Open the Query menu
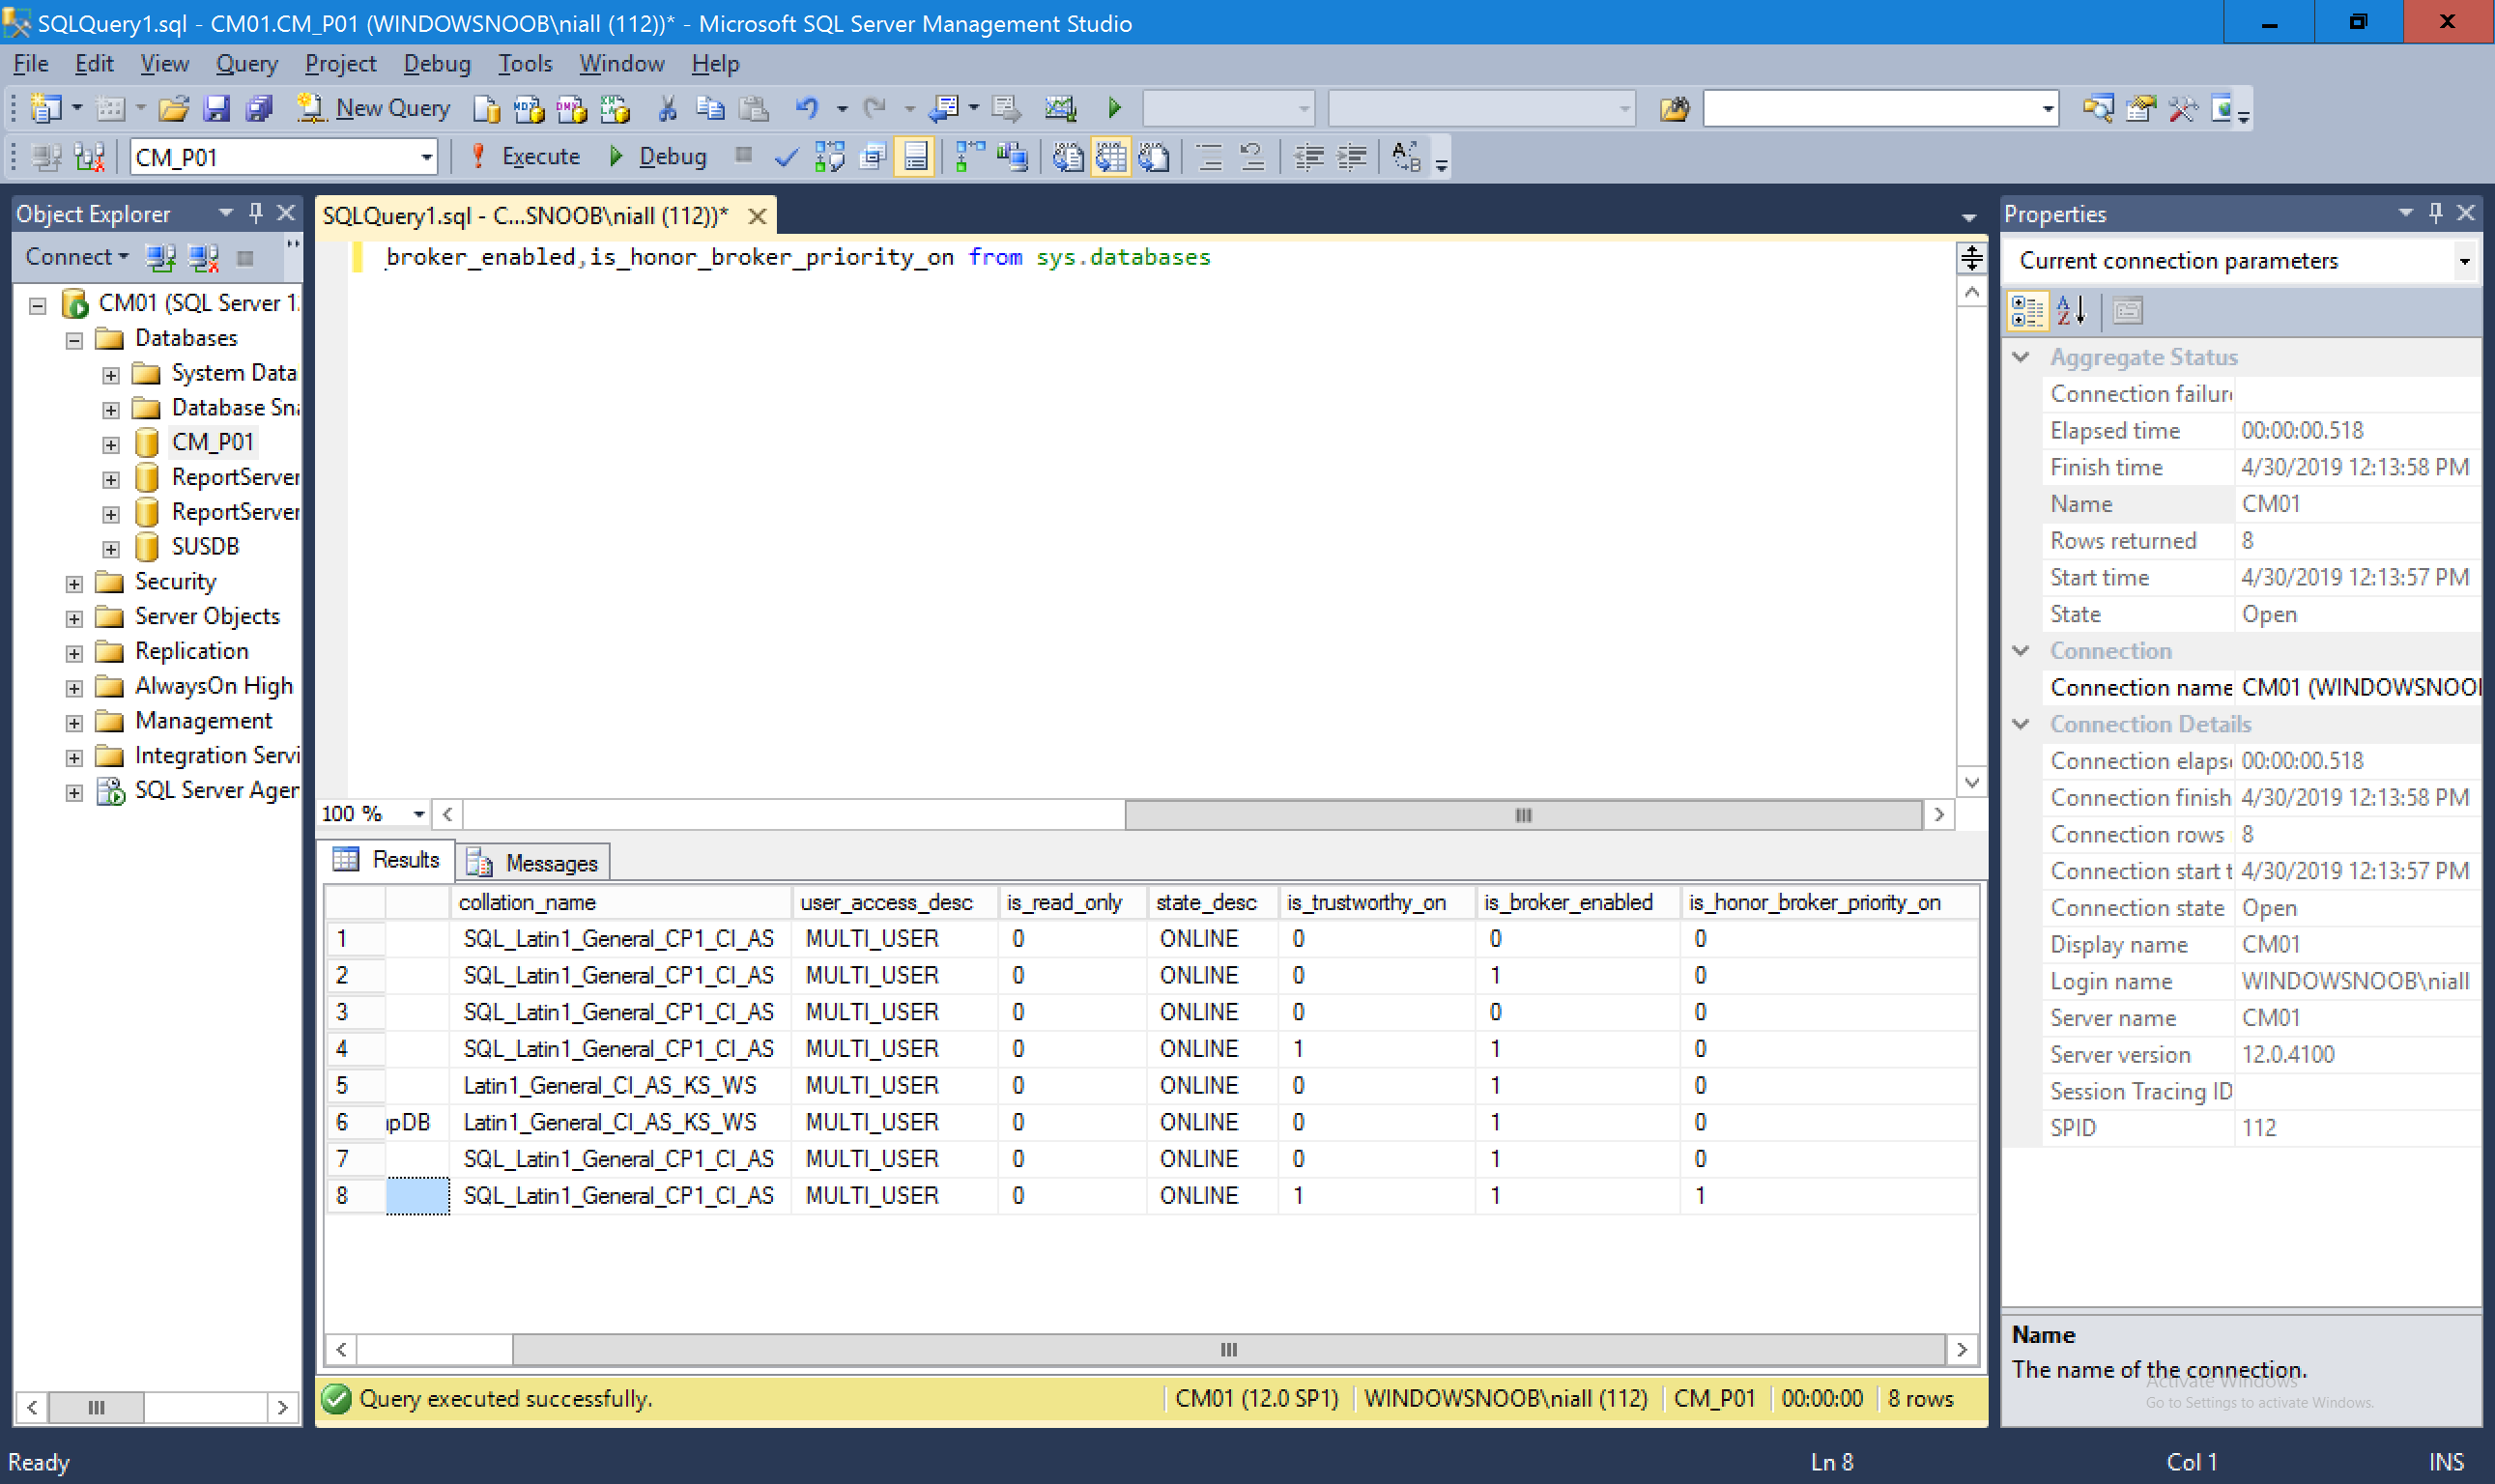 click(247, 64)
